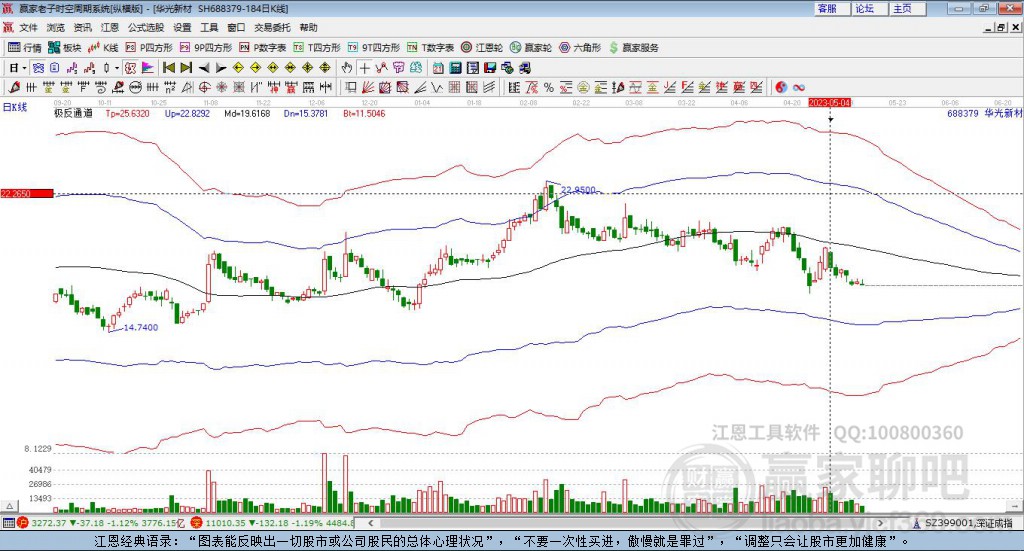Screen dimensions: 1024x551
Task: Toggle the crosshair cursor tool
Action: pos(365,68)
